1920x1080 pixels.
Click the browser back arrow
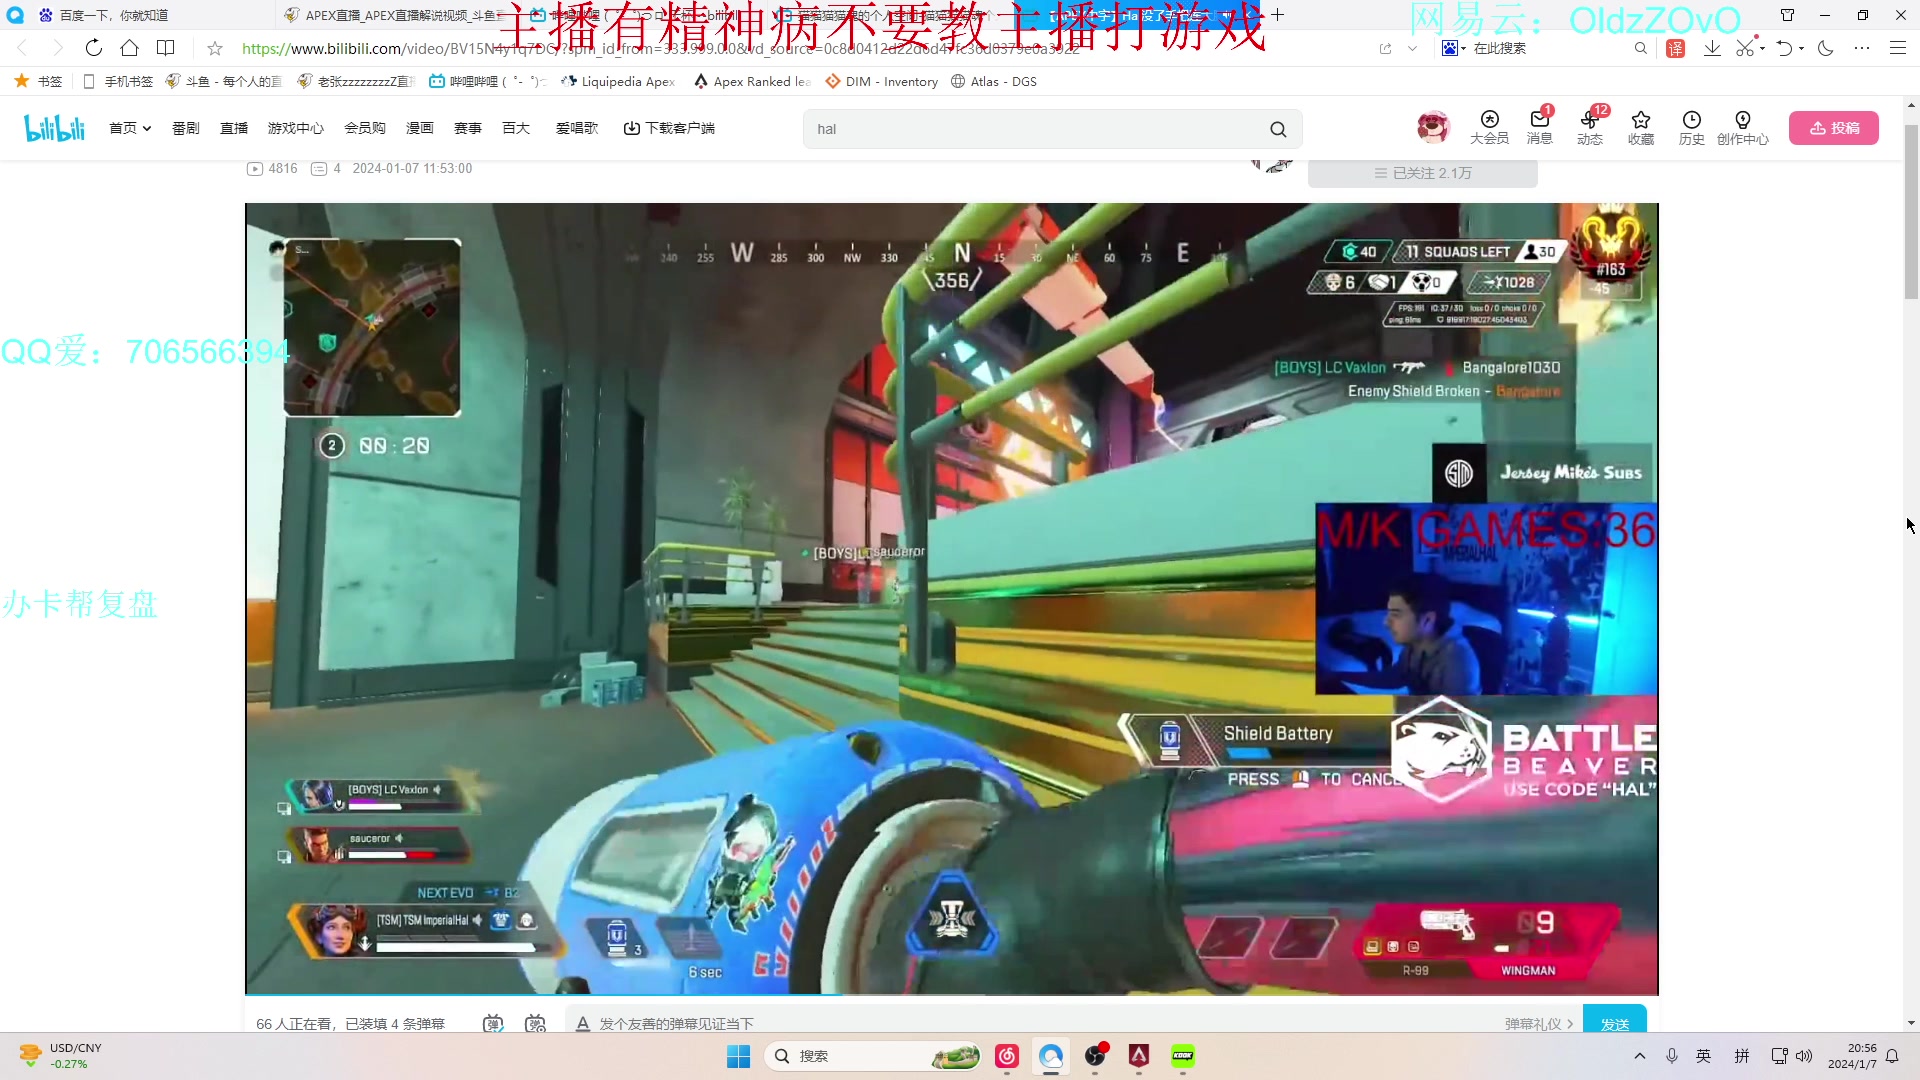click(x=22, y=48)
